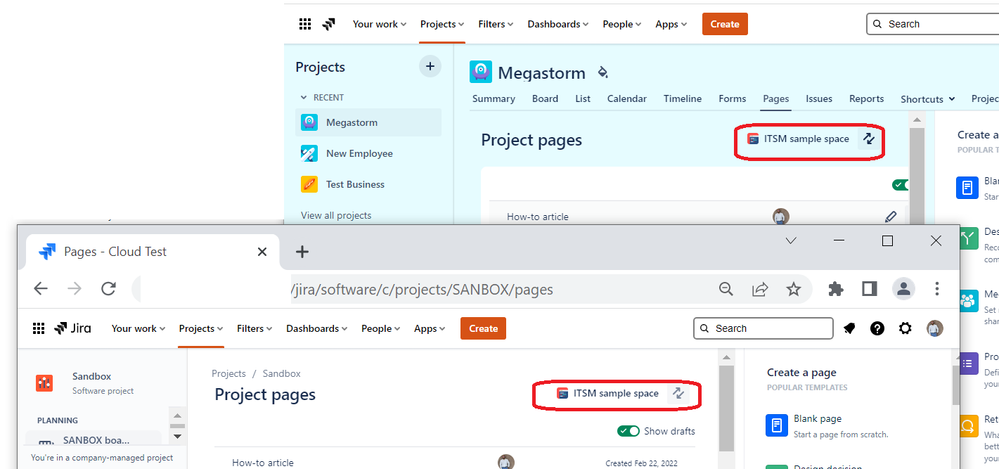The image size is (999, 469).
Task: Click Search field in Megastorm window
Action: pos(932,24)
